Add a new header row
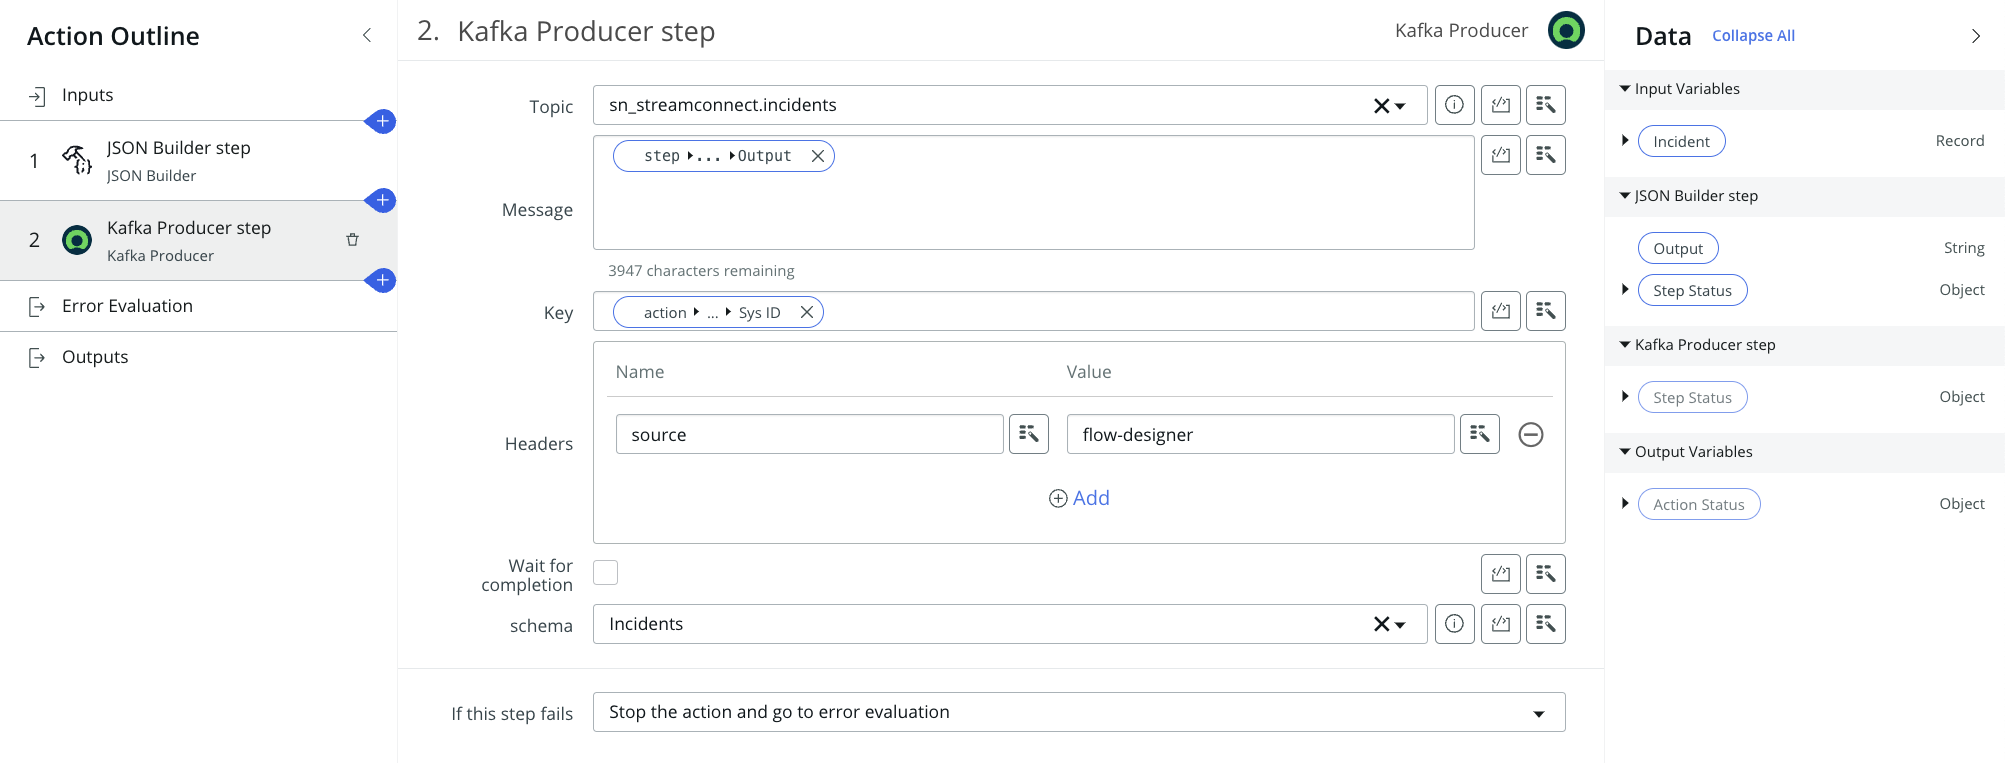The image size is (2005, 763). [x=1079, y=498]
